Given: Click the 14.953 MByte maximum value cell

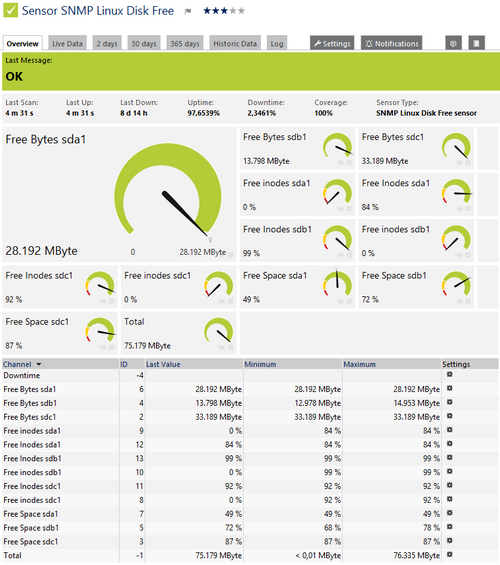Looking at the screenshot, I should pos(417,403).
